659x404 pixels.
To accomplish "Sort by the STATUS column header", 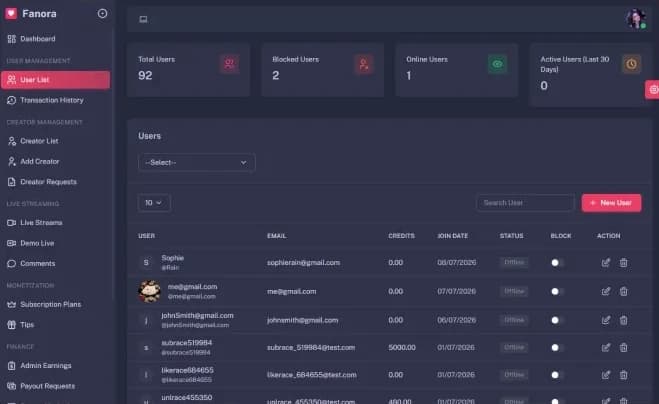I will click(511, 236).
